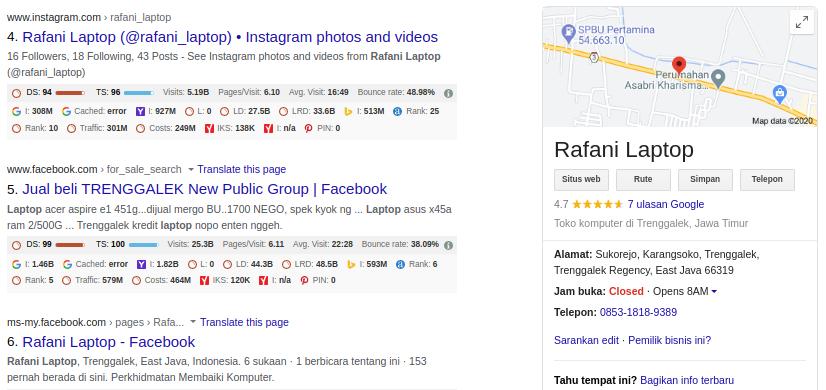
Task: Open Rafani Laptop - Facebook result
Action: [x=109, y=342]
